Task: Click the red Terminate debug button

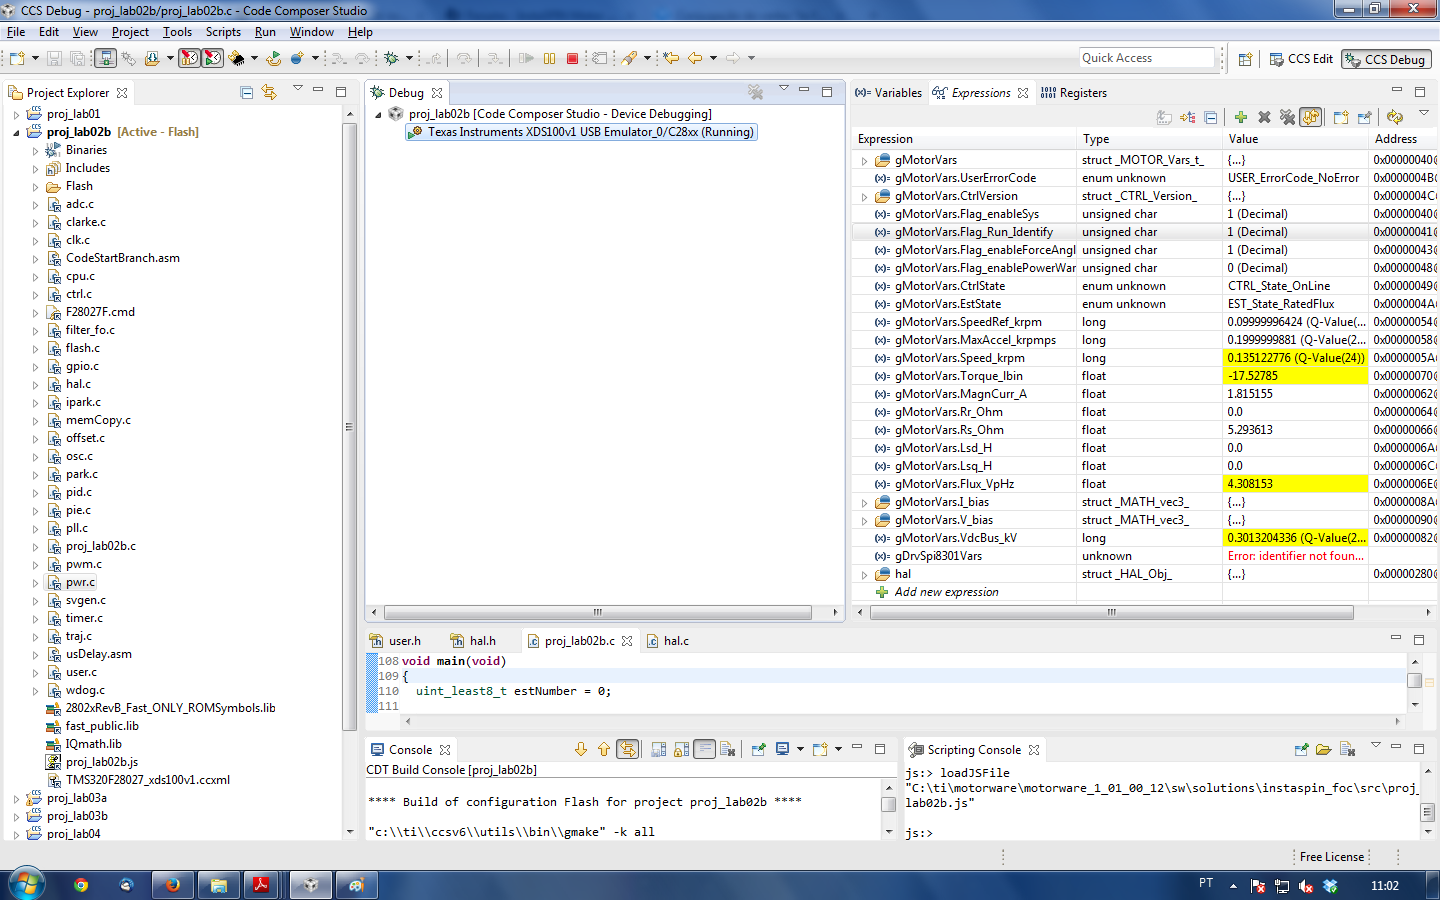Action: coord(572,58)
